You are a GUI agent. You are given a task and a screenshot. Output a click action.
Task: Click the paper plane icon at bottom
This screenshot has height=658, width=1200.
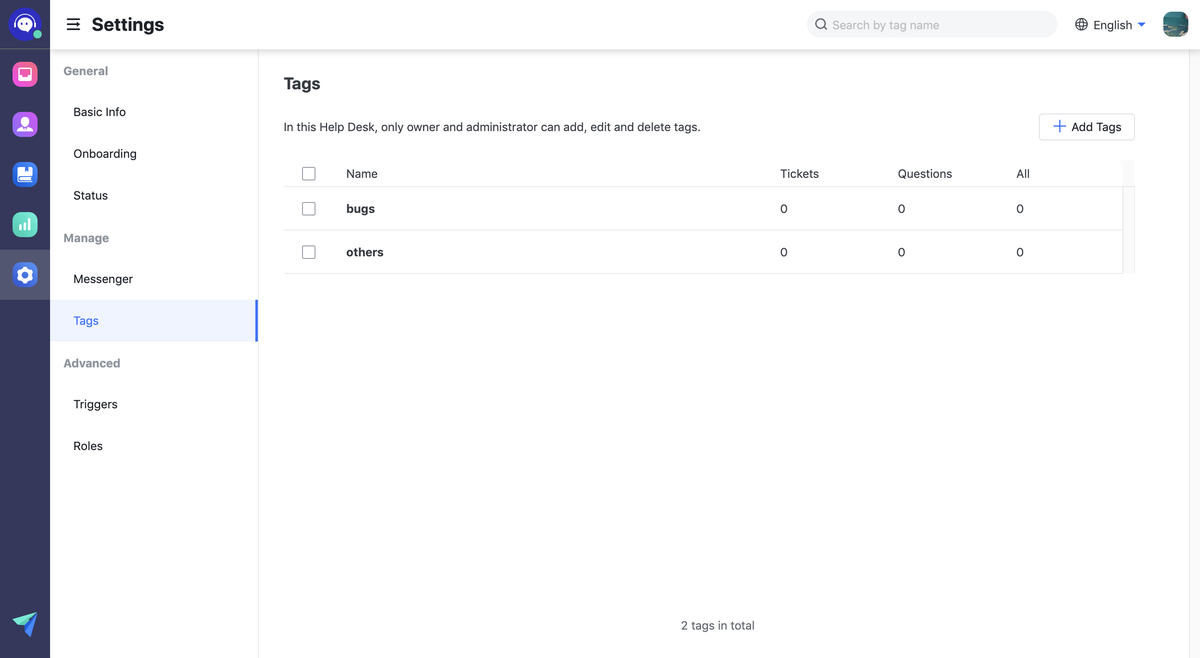[x=25, y=624]
